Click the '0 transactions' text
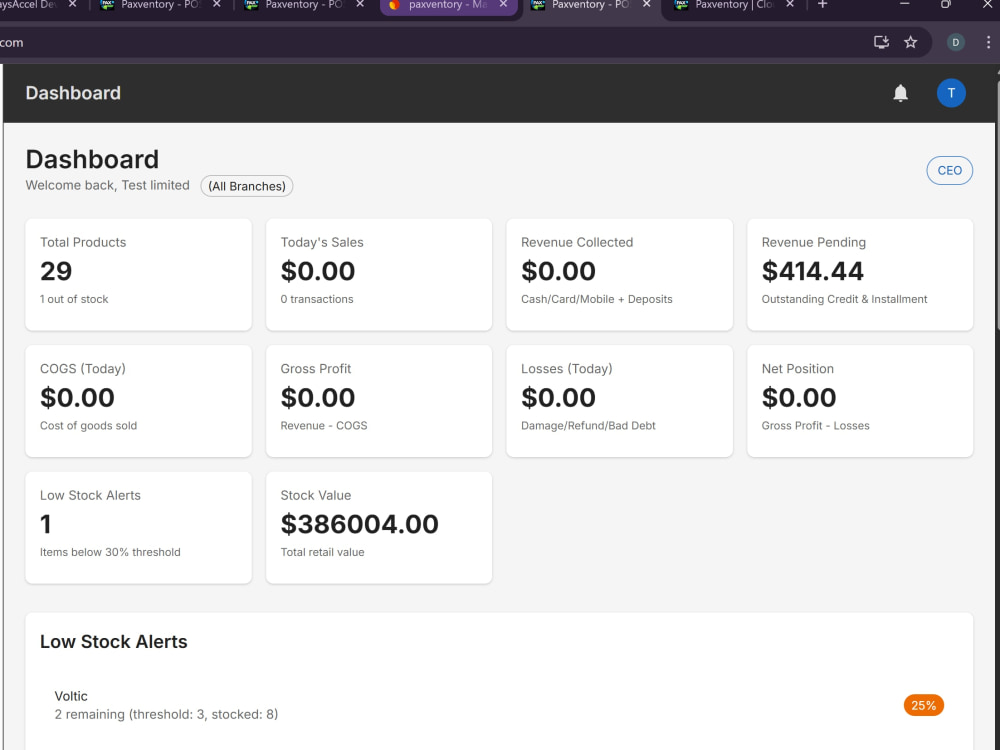Viewport: 1000px width, 750px height. tap(317, 299)
